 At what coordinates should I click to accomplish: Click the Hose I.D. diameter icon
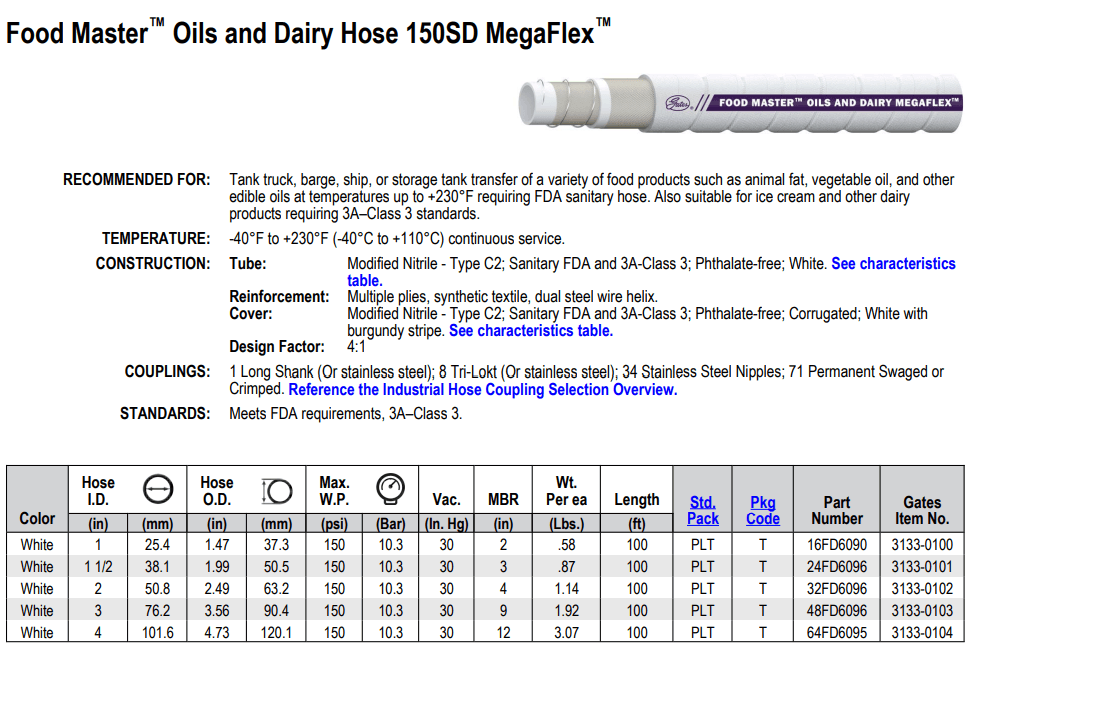pos(158,490)
